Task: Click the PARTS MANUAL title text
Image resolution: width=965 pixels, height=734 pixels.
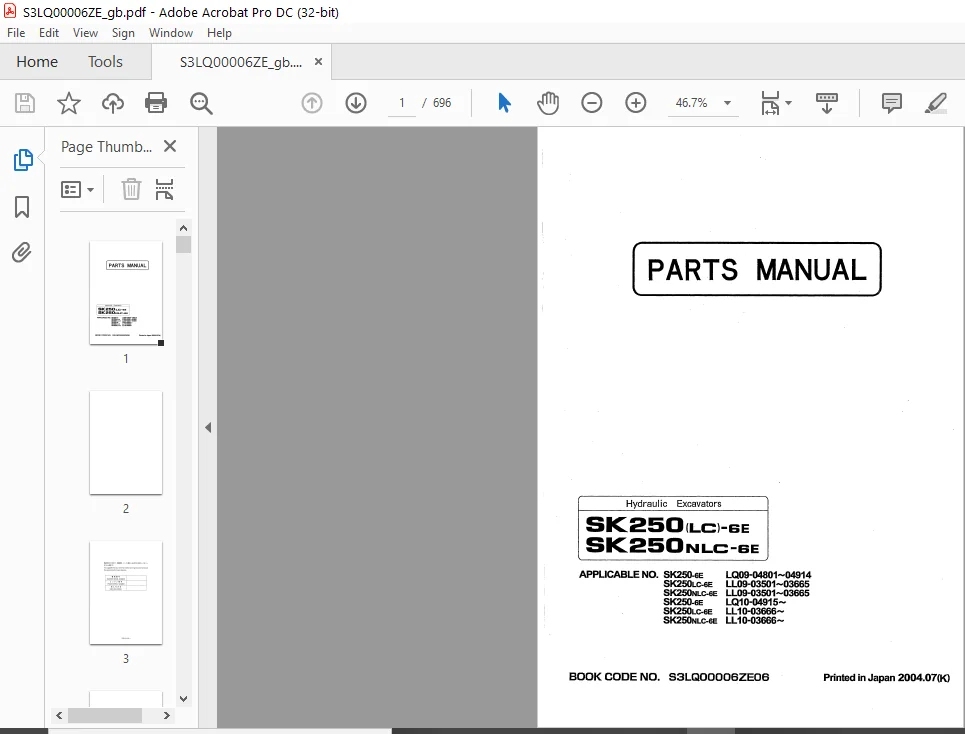Action: pos(757,270)
